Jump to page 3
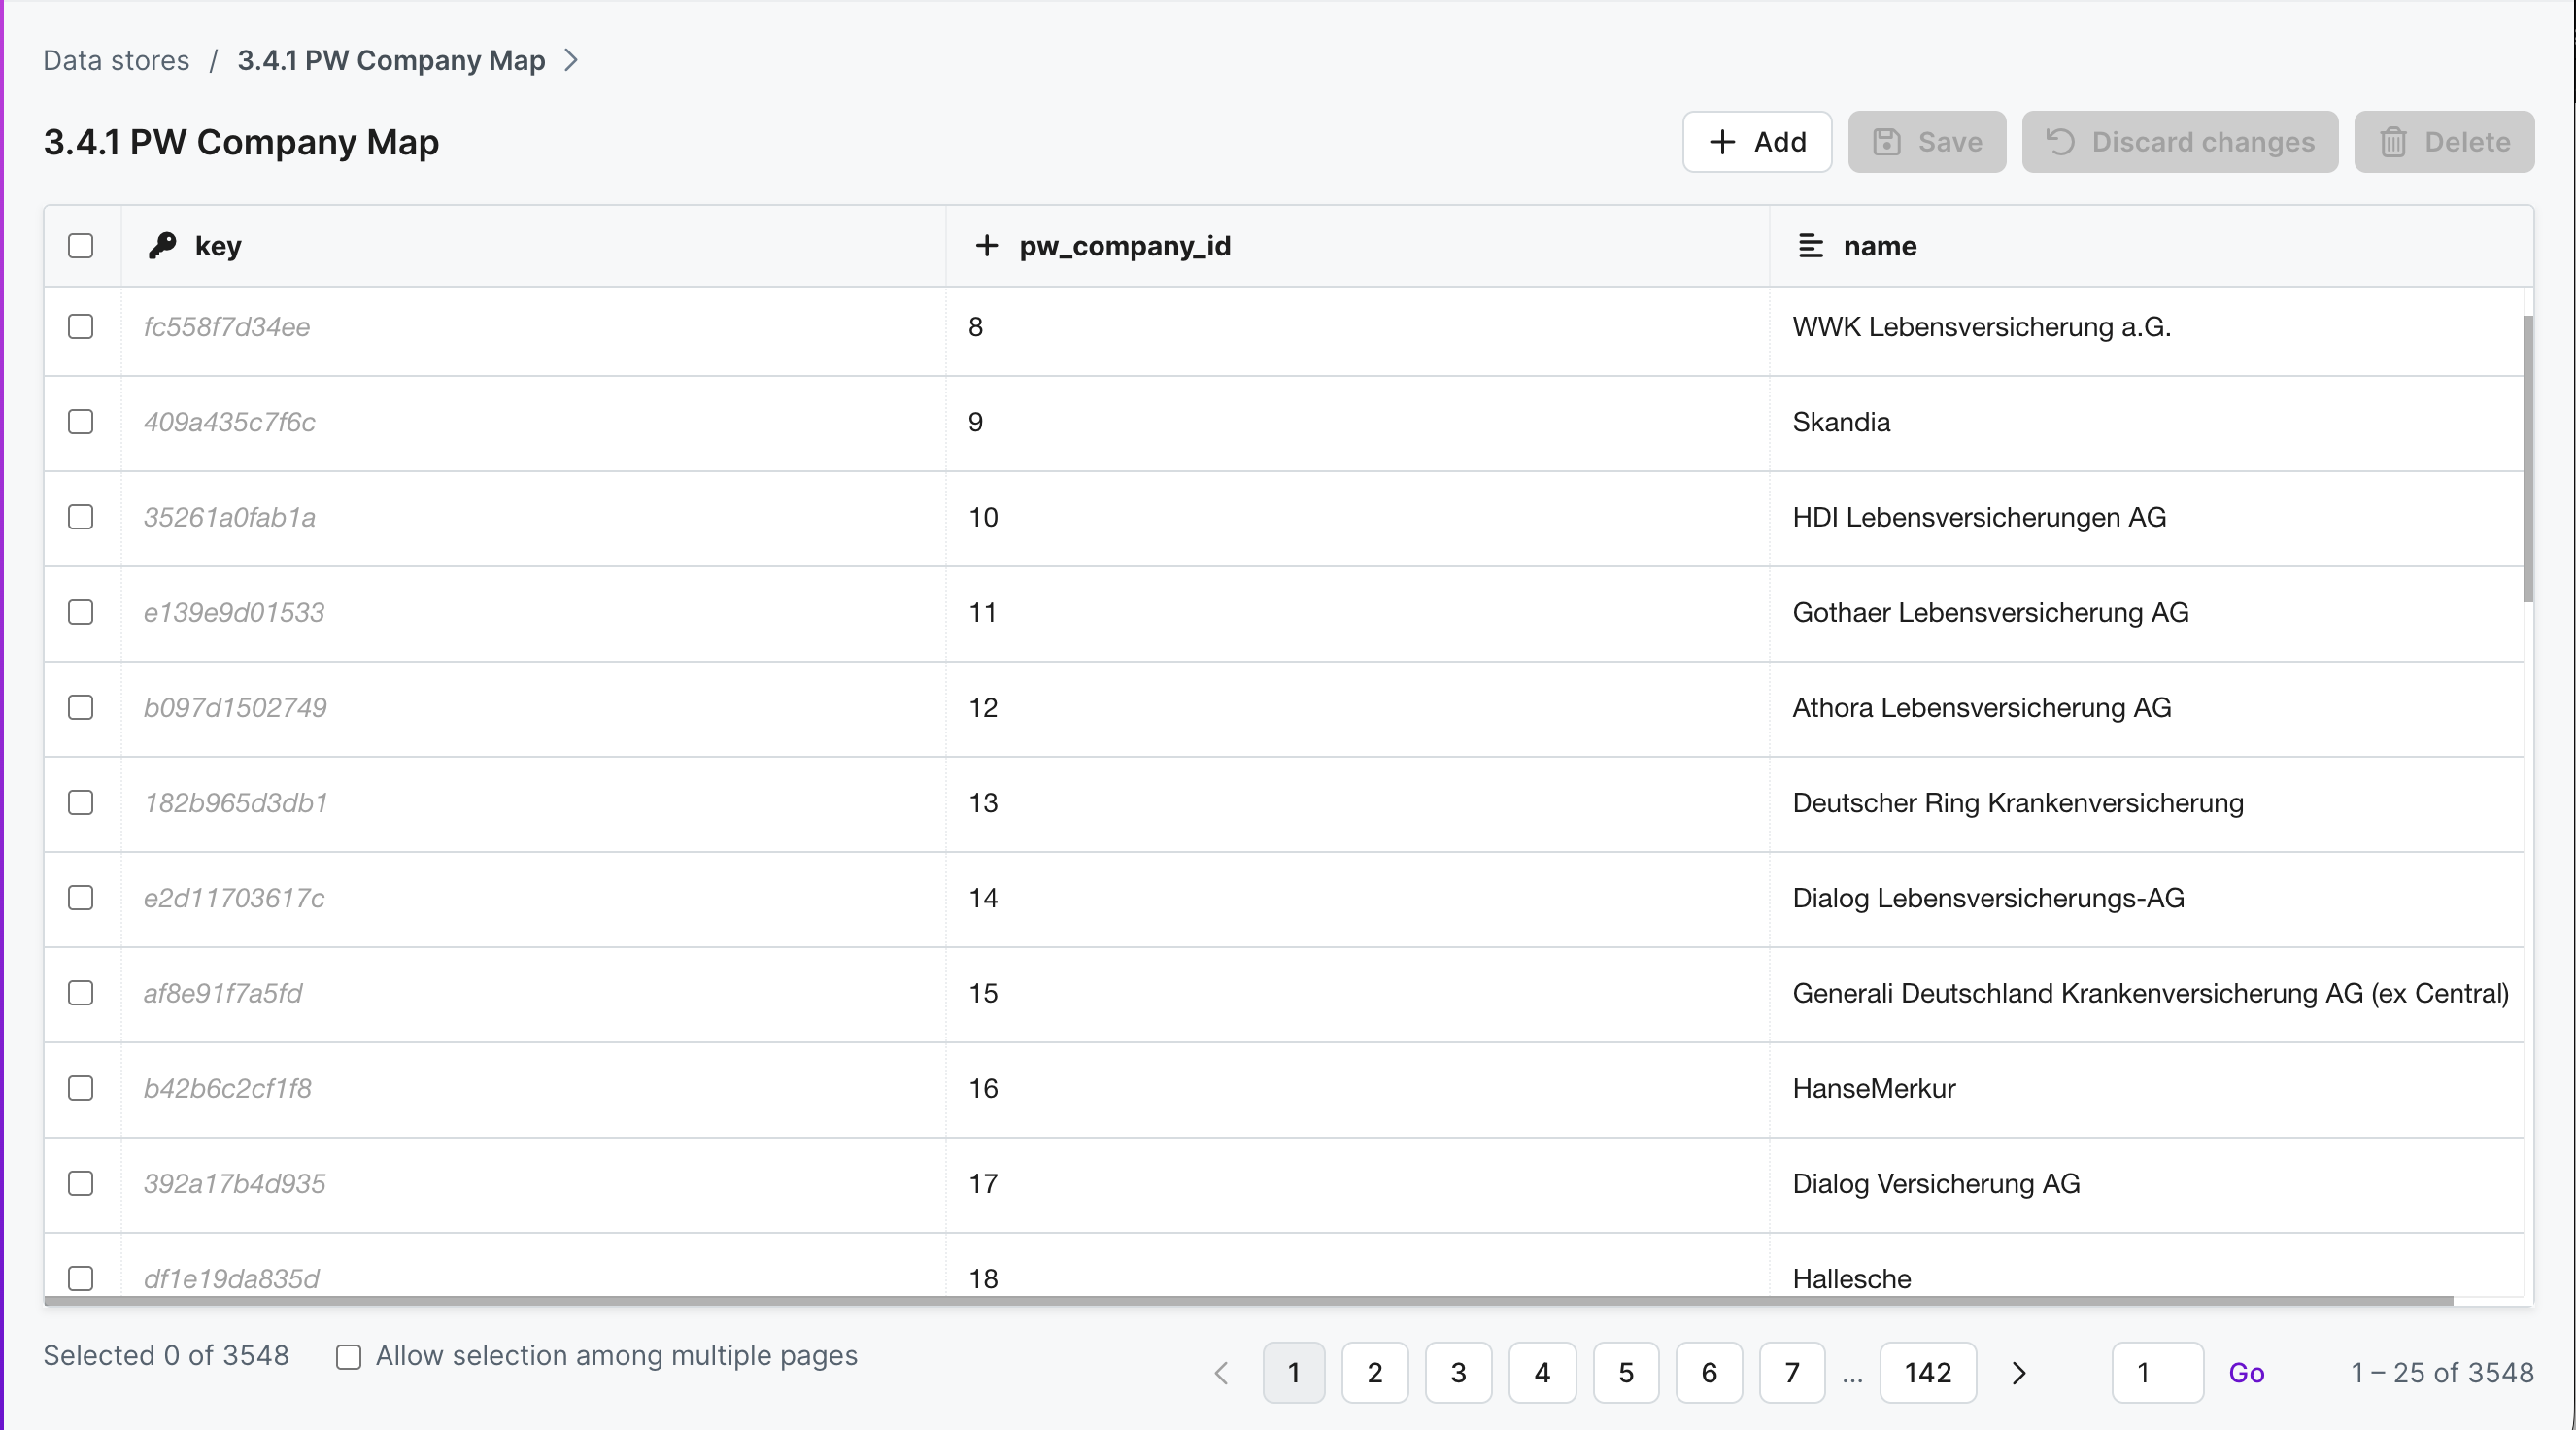 tap(1459, 1373)
